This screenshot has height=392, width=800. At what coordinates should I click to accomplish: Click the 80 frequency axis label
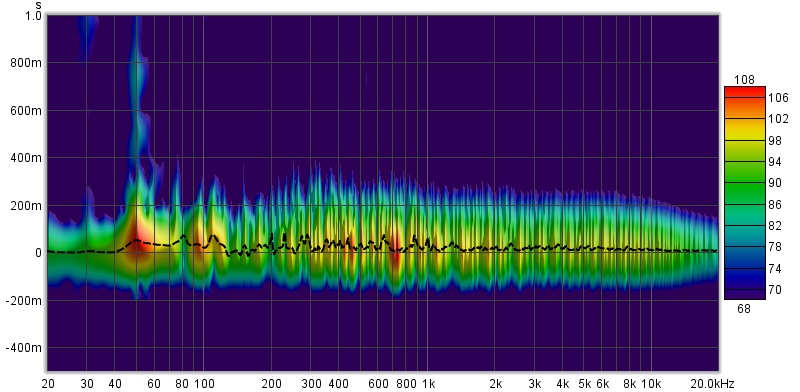pos(182,384)
